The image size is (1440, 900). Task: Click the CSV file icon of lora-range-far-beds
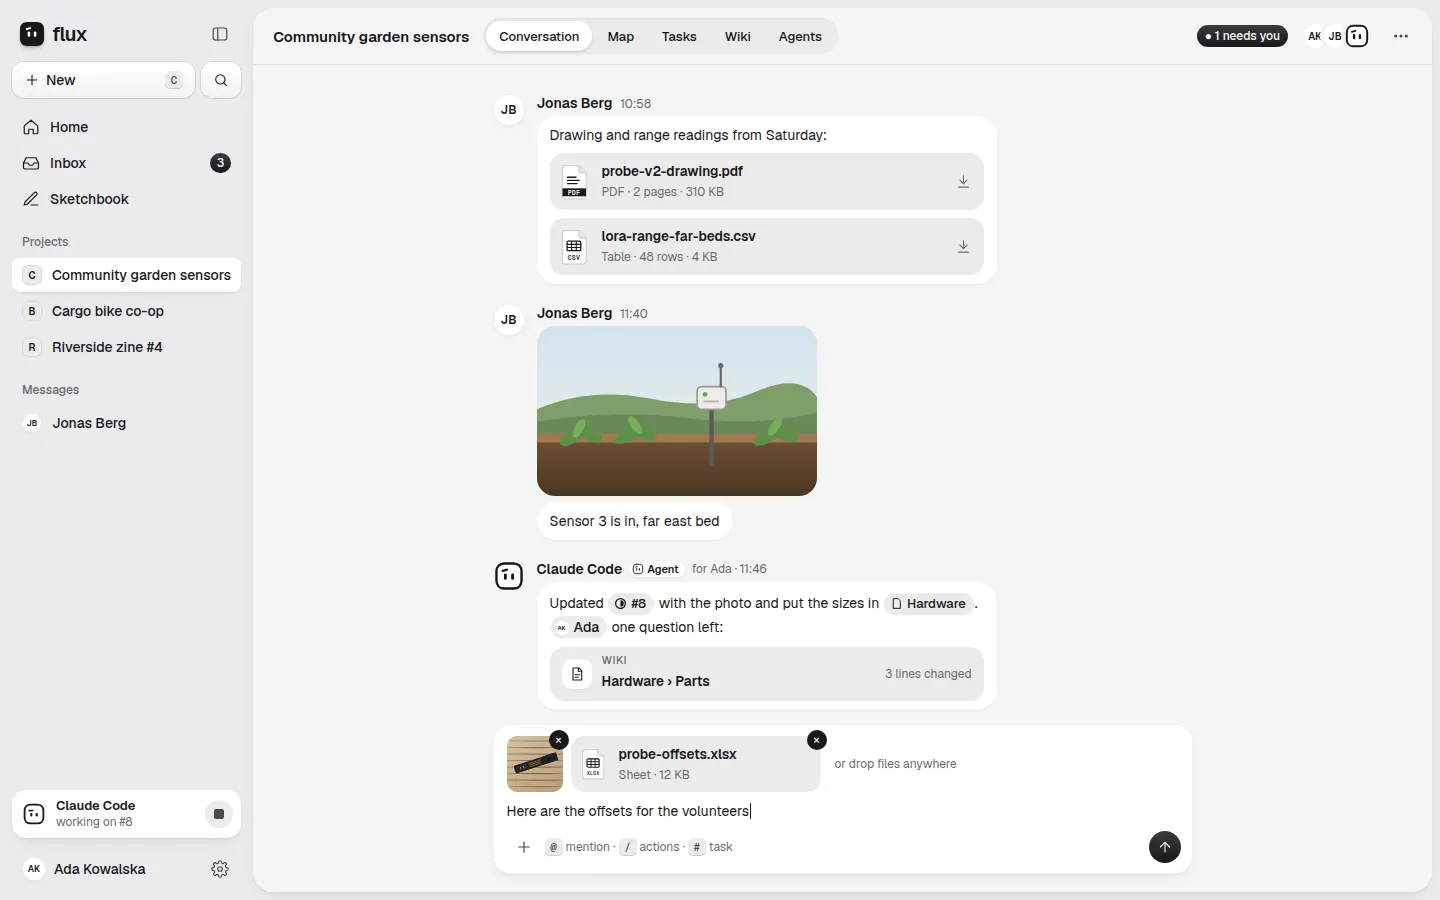pos(574,247)
